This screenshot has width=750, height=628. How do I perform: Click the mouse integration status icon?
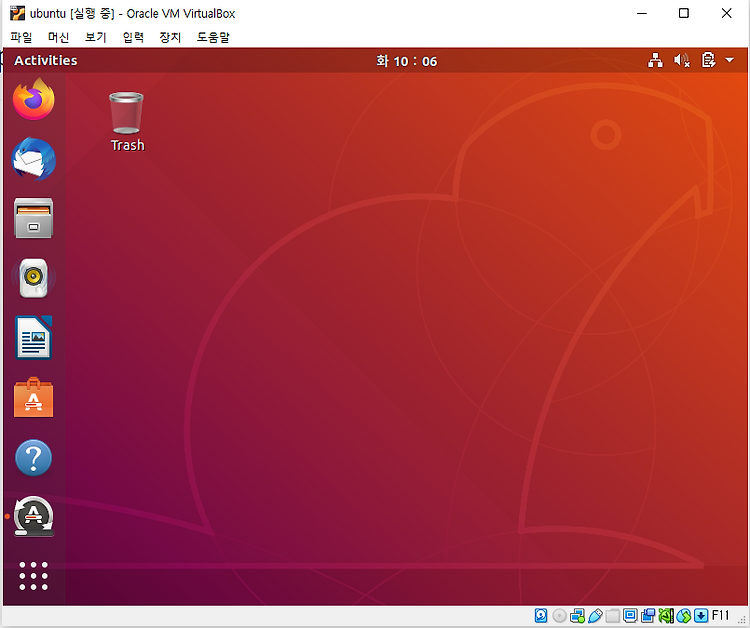[x=684, y=616]
